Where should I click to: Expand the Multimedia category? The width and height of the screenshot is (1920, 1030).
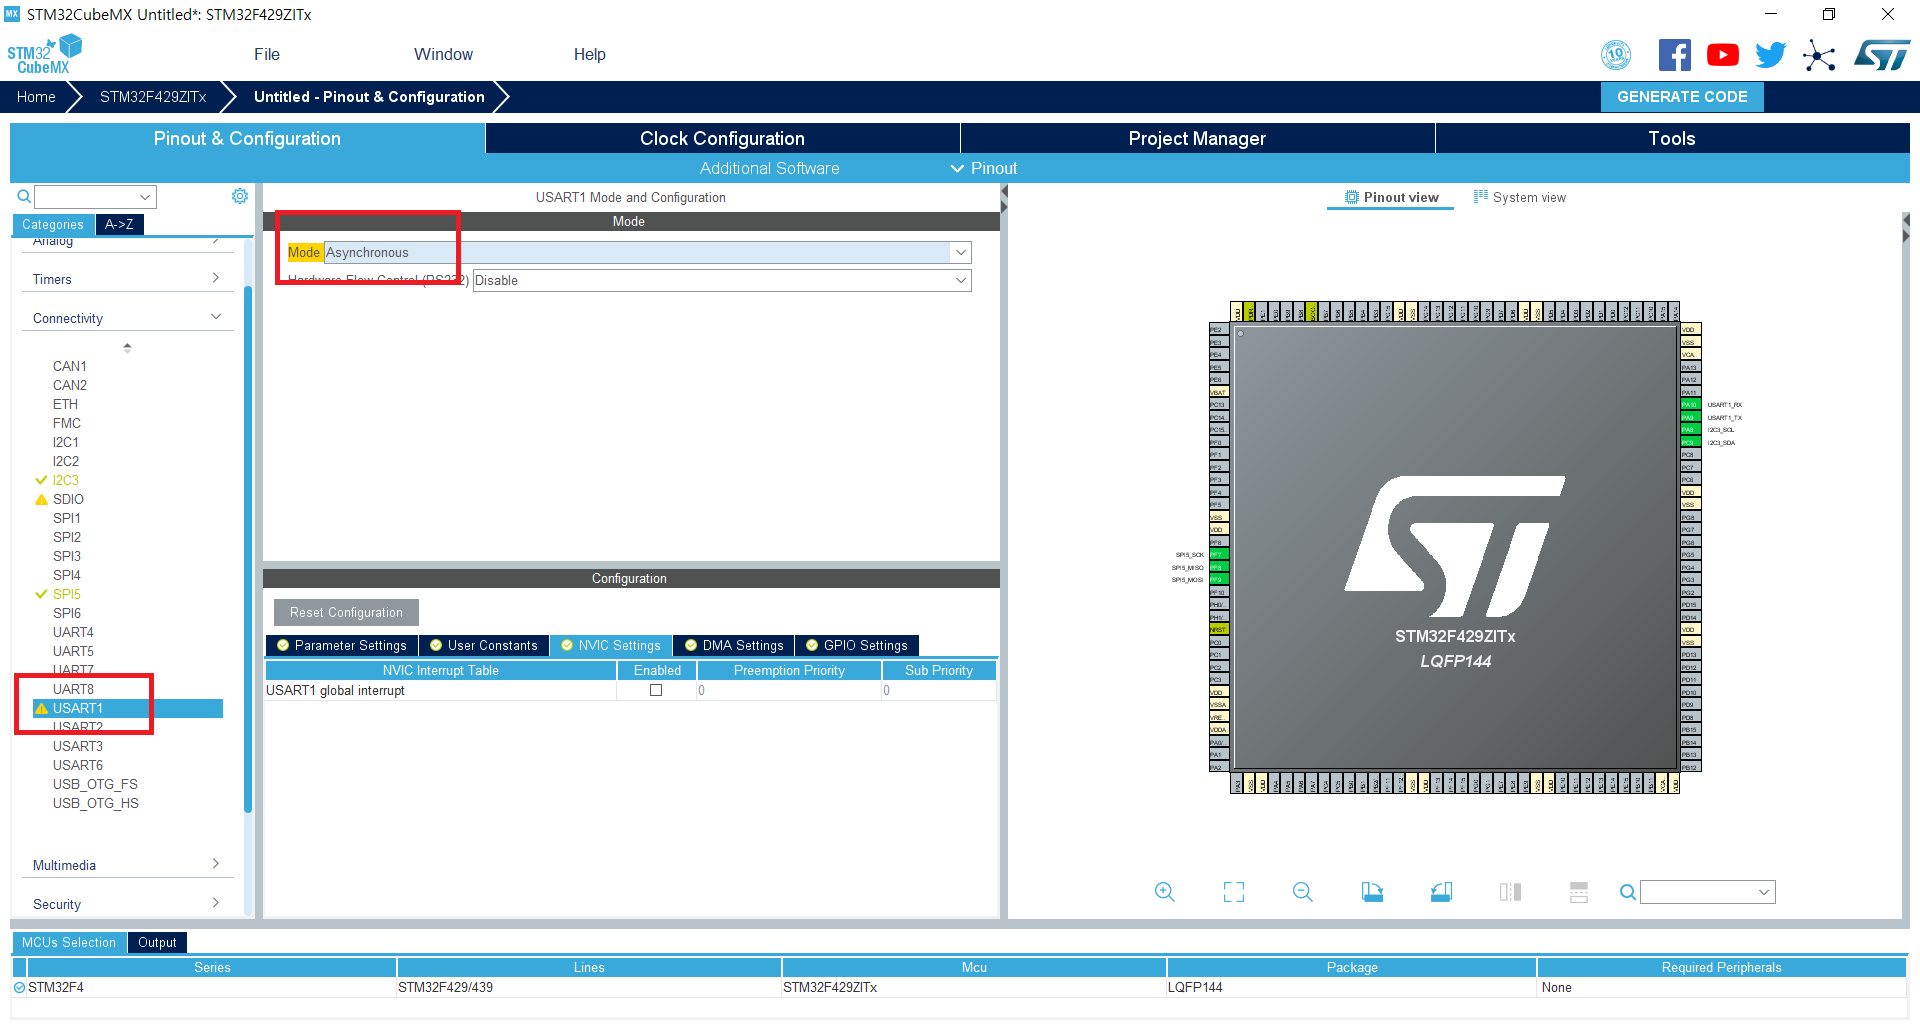[126, 865]
